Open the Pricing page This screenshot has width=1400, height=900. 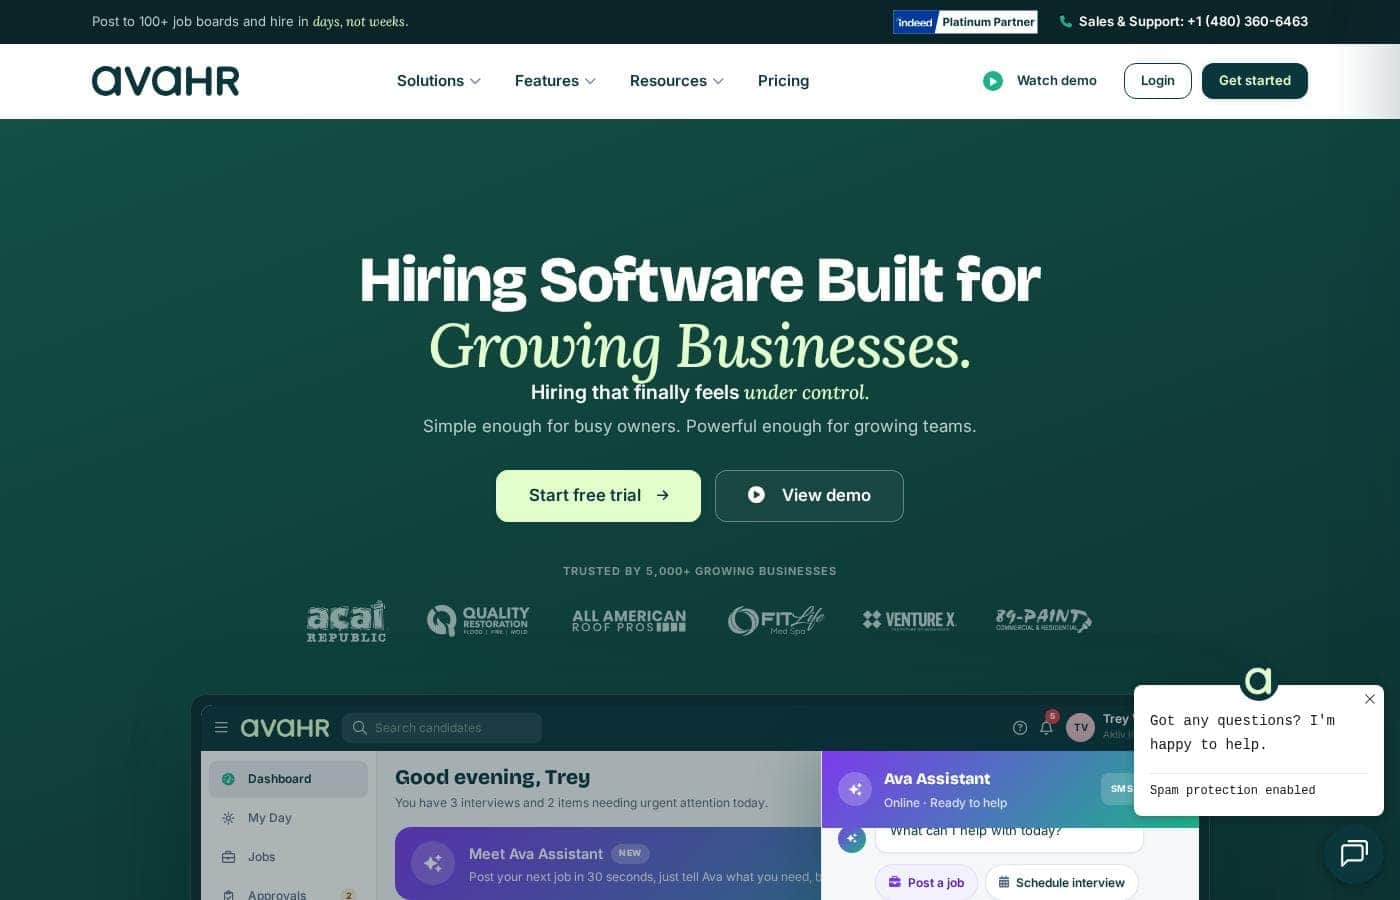coord(783,81)
